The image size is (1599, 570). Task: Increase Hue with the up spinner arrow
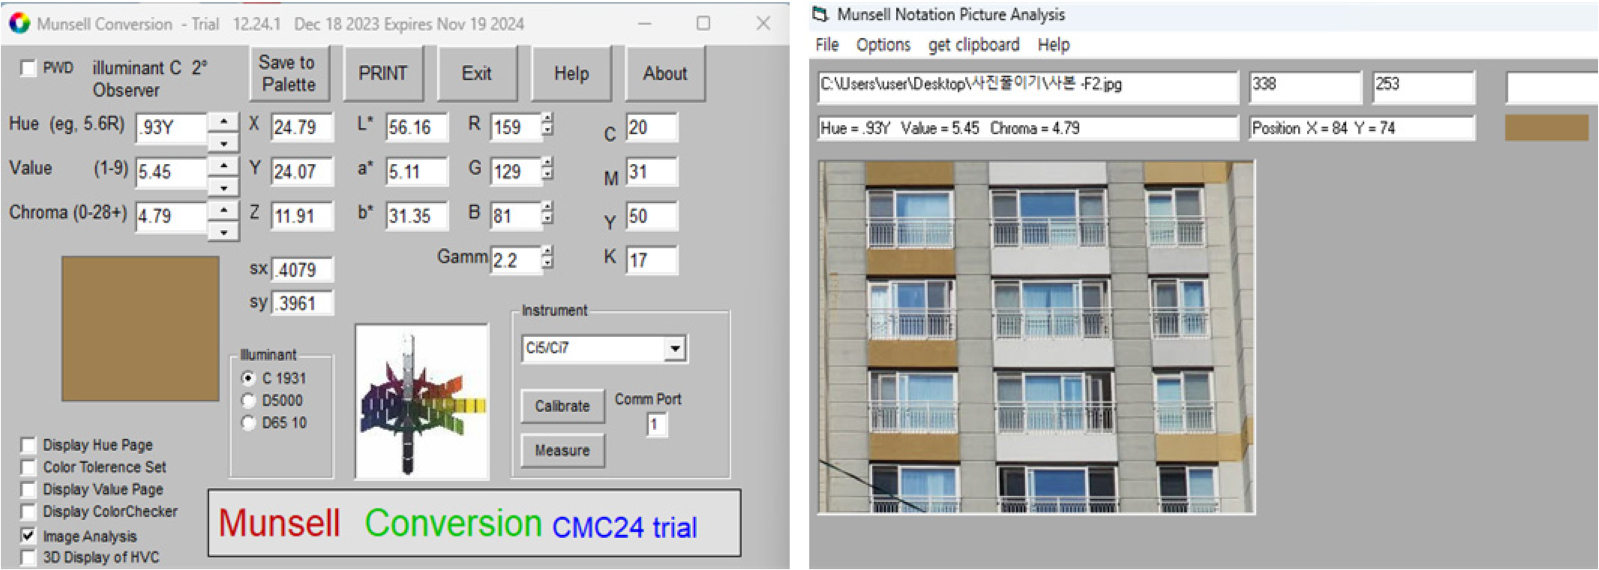click(224, 120)
